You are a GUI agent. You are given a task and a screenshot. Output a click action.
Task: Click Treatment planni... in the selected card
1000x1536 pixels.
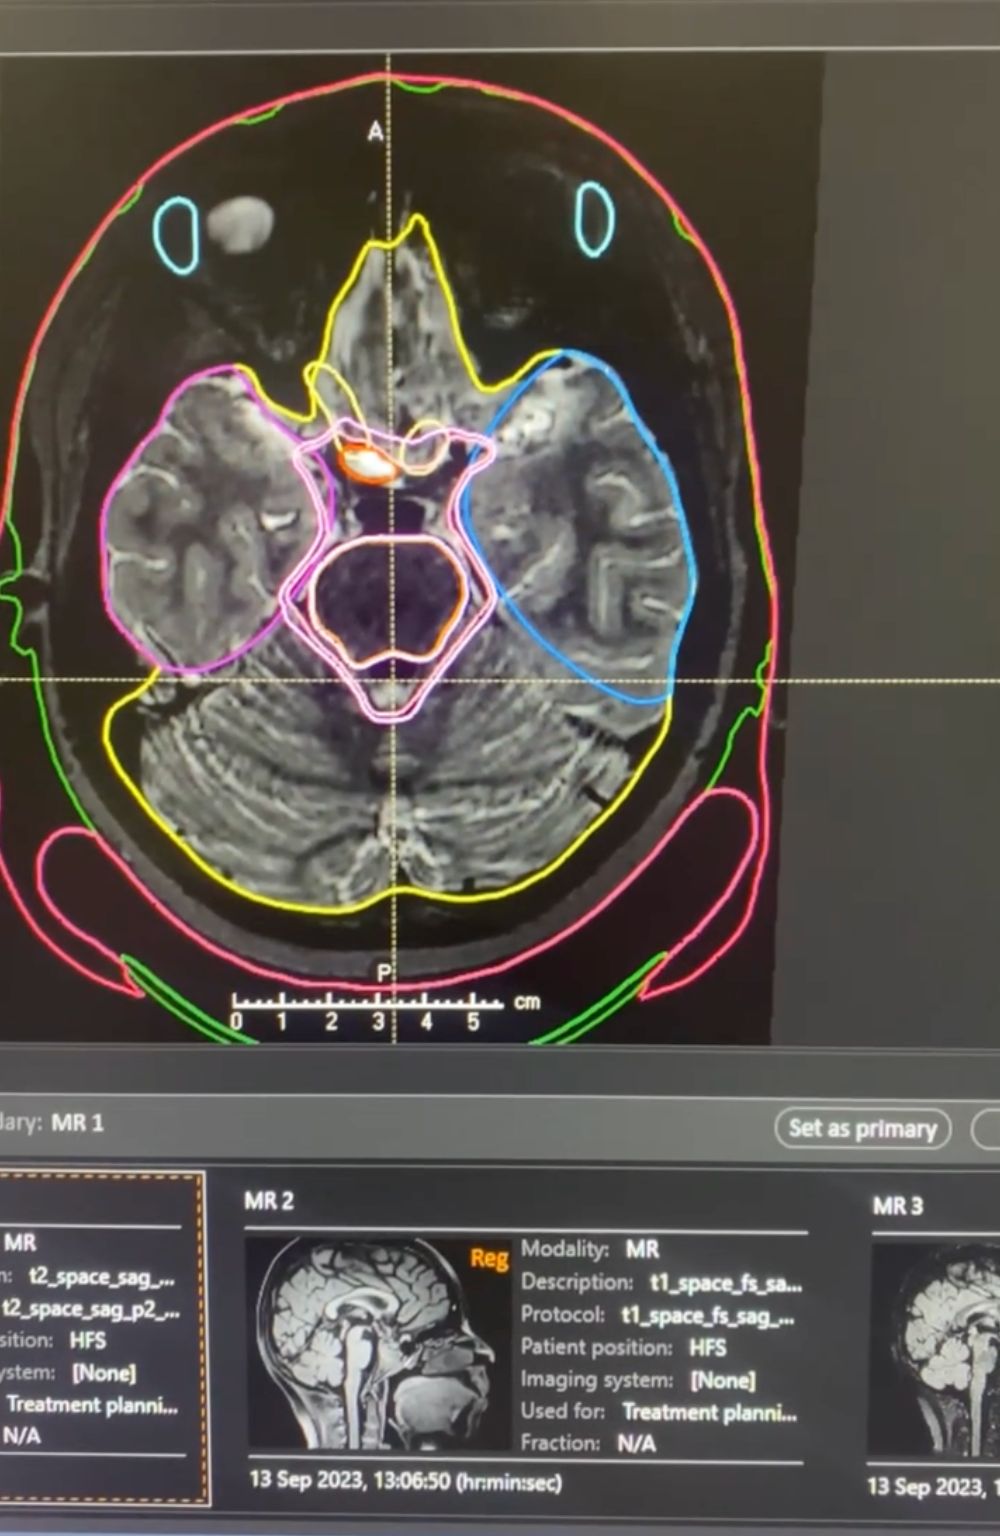point(92,1404)
